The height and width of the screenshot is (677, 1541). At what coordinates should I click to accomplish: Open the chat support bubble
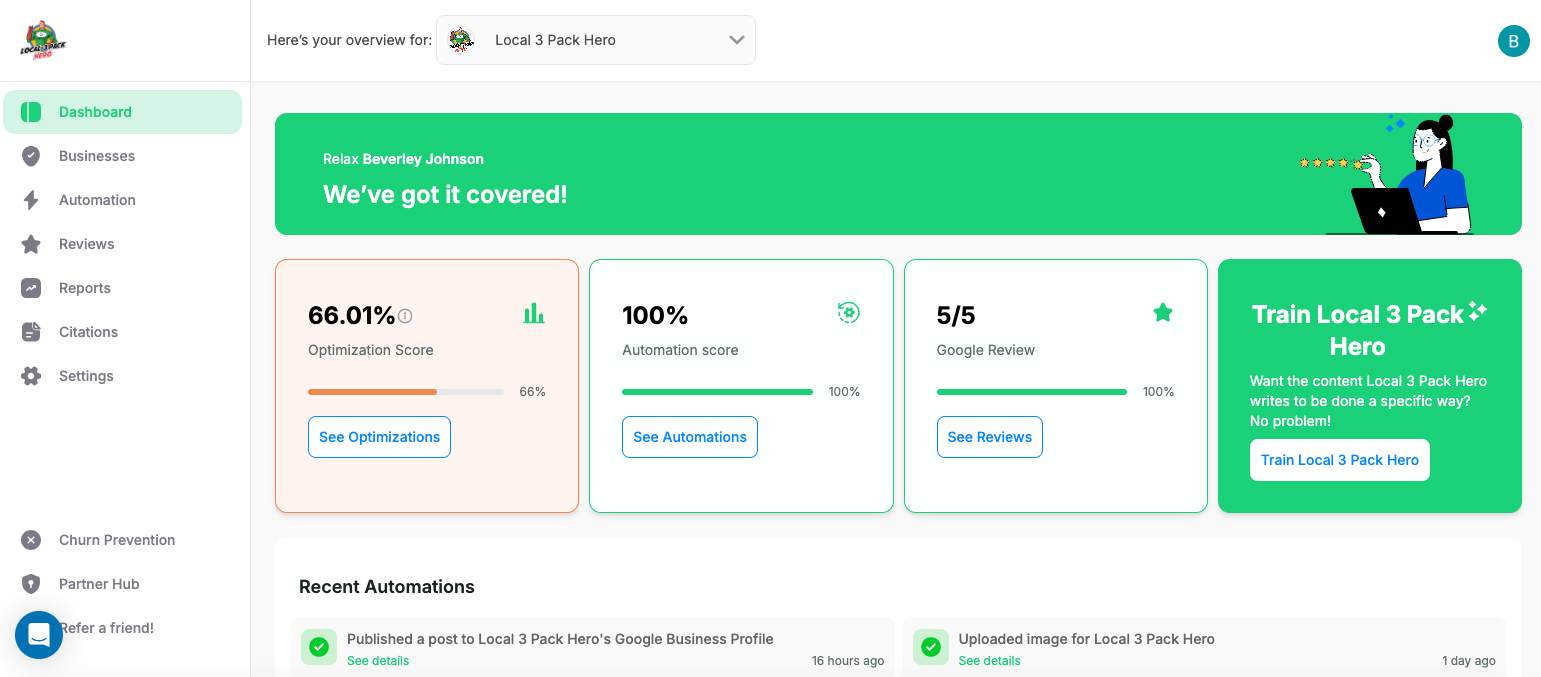(38, 635)
